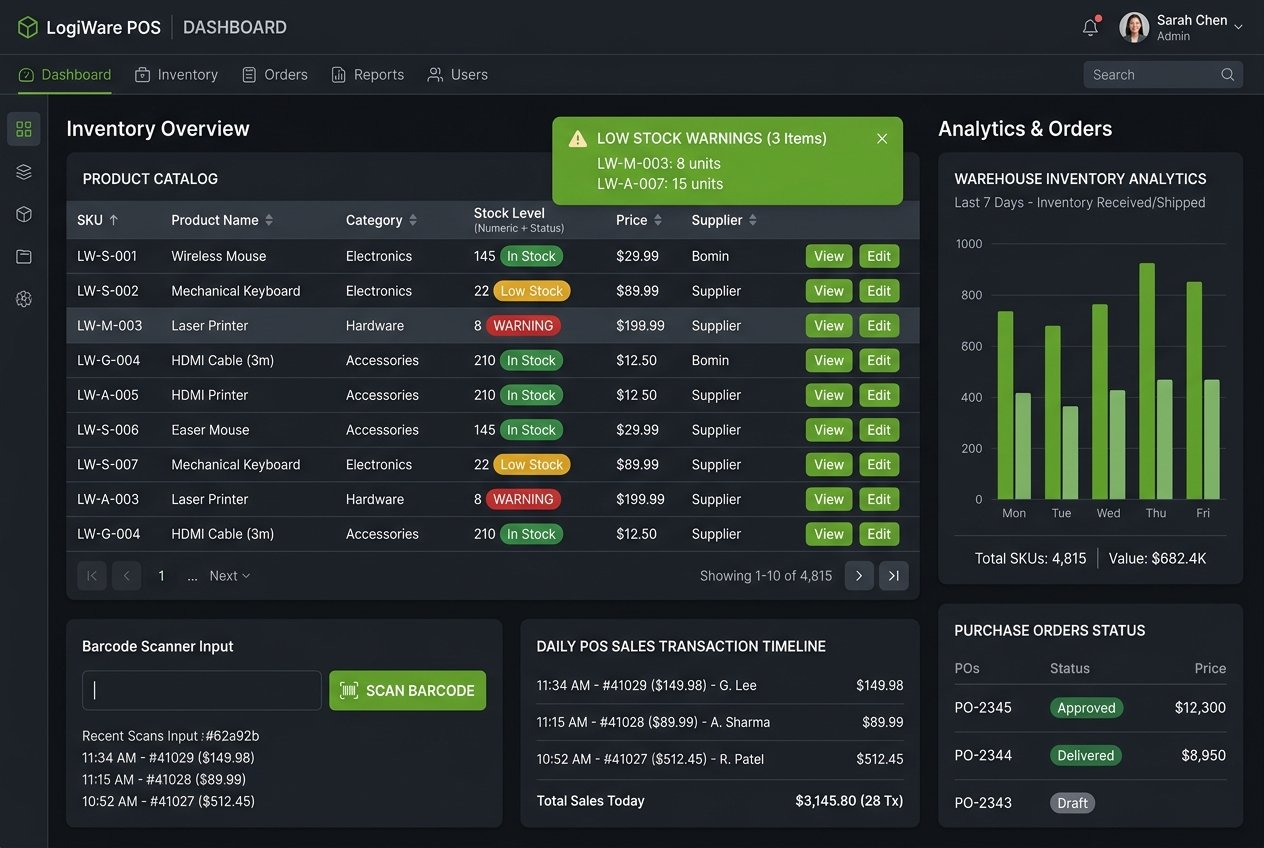Screen dimensions: 1264x848
Task: Click the Delivered status on PO-2344
Action: coord(1085,756)
